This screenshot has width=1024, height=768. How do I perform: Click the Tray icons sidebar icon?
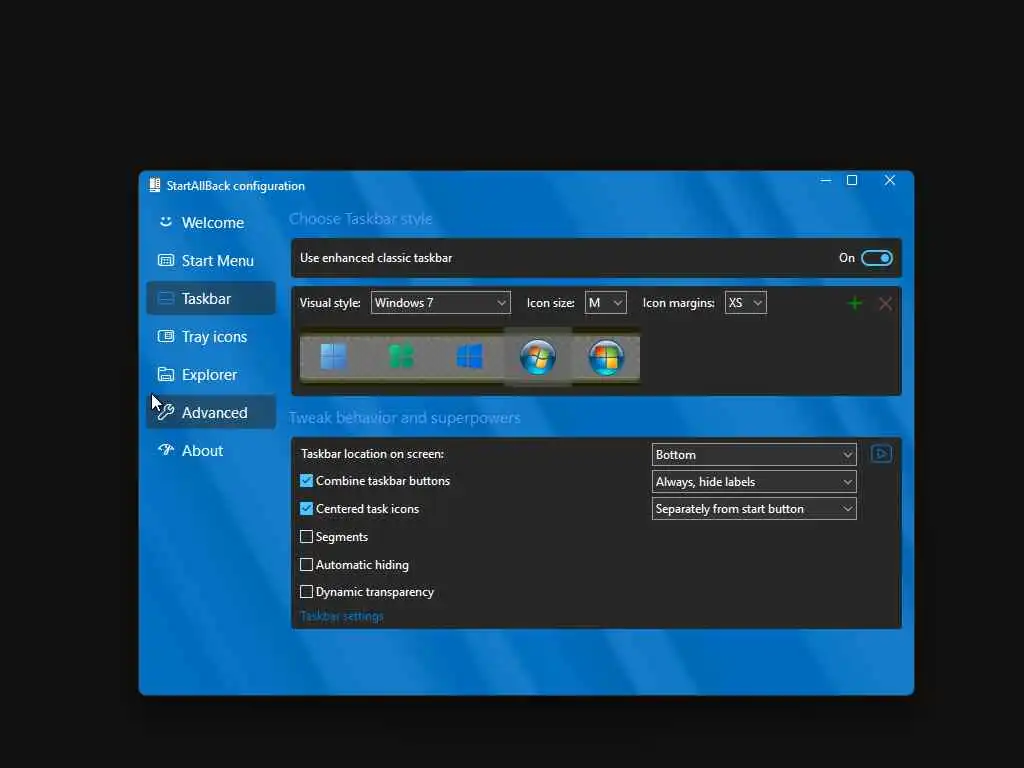pyautogui.click(x=166, y=336)
